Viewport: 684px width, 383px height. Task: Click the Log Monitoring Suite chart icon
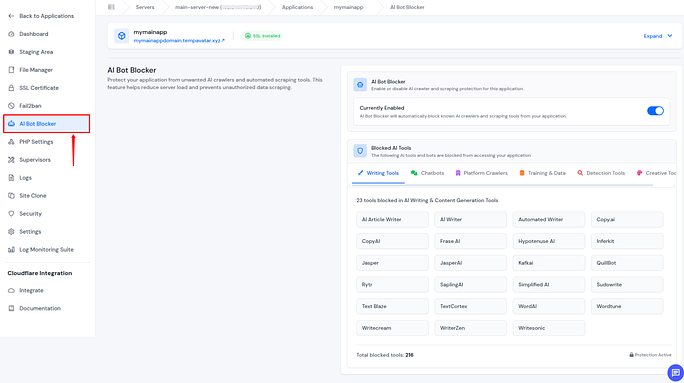pos(11,250)
